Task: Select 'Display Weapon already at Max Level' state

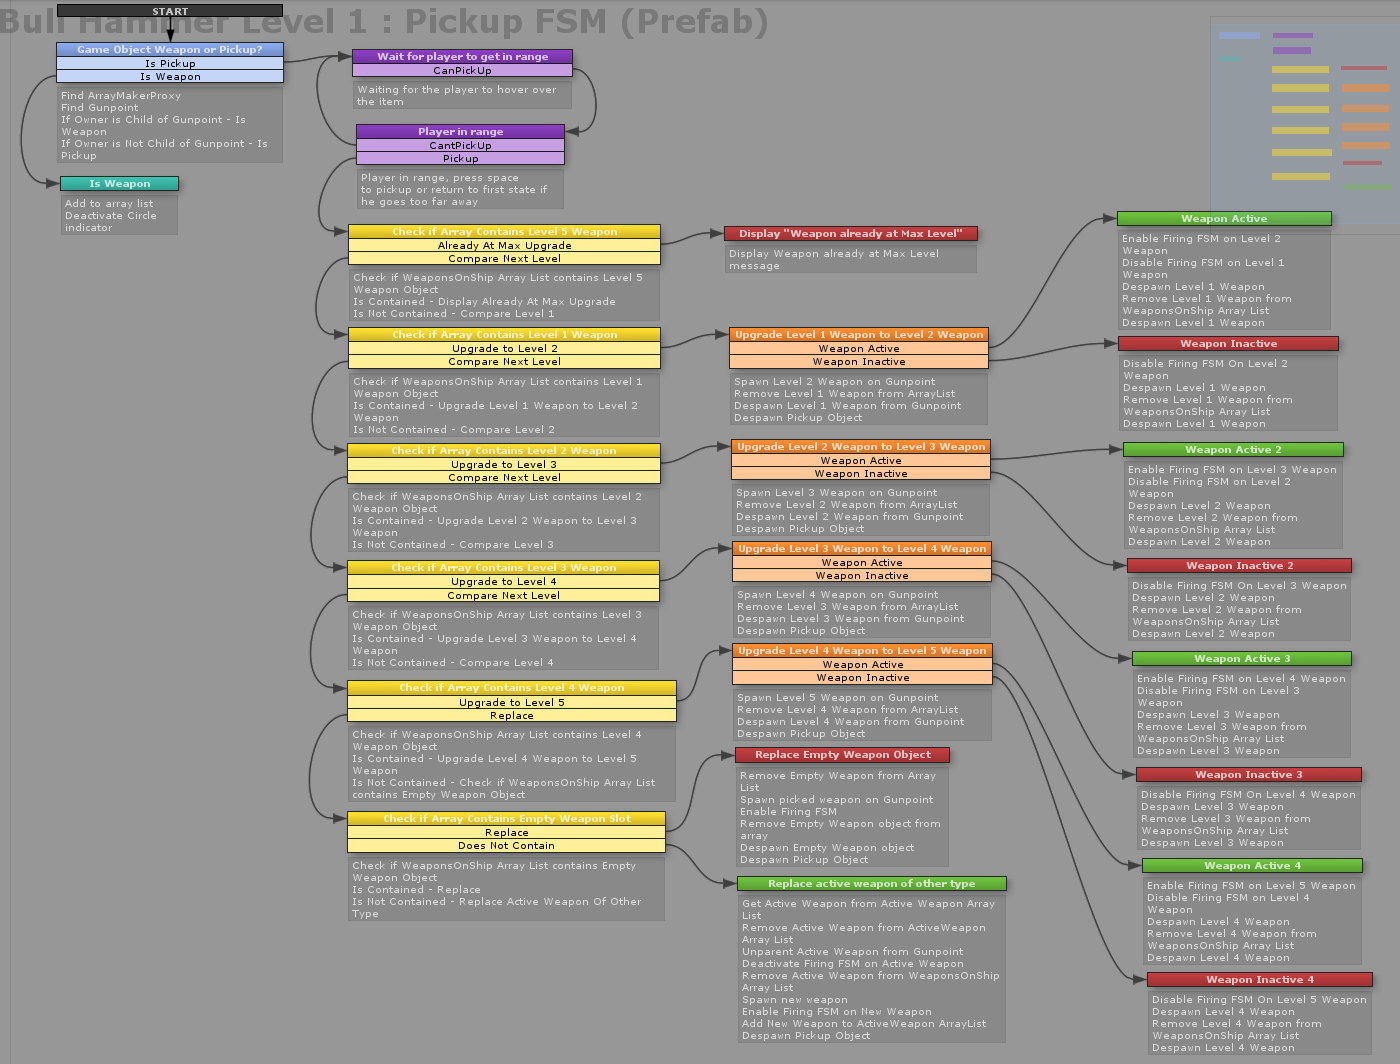Action: coord(850,234)
